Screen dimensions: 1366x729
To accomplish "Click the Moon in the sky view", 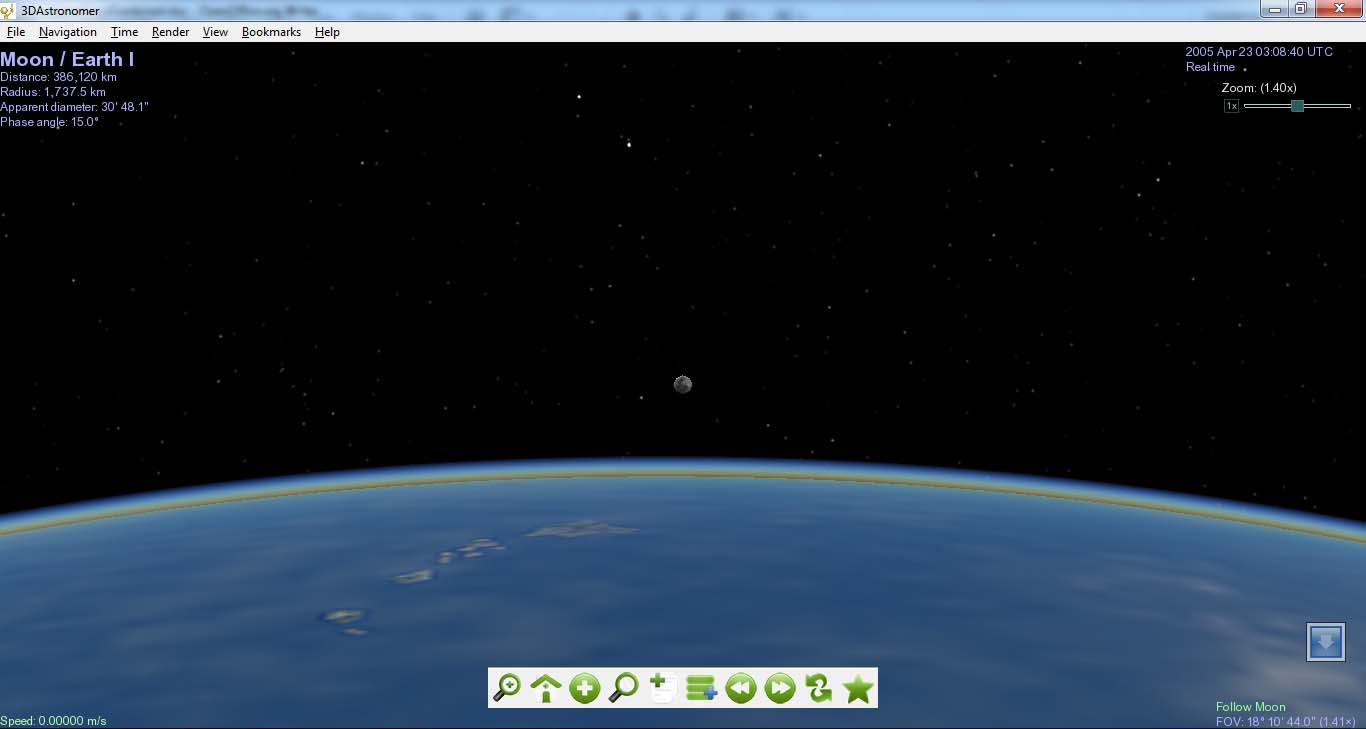I will tap(683, 384).
